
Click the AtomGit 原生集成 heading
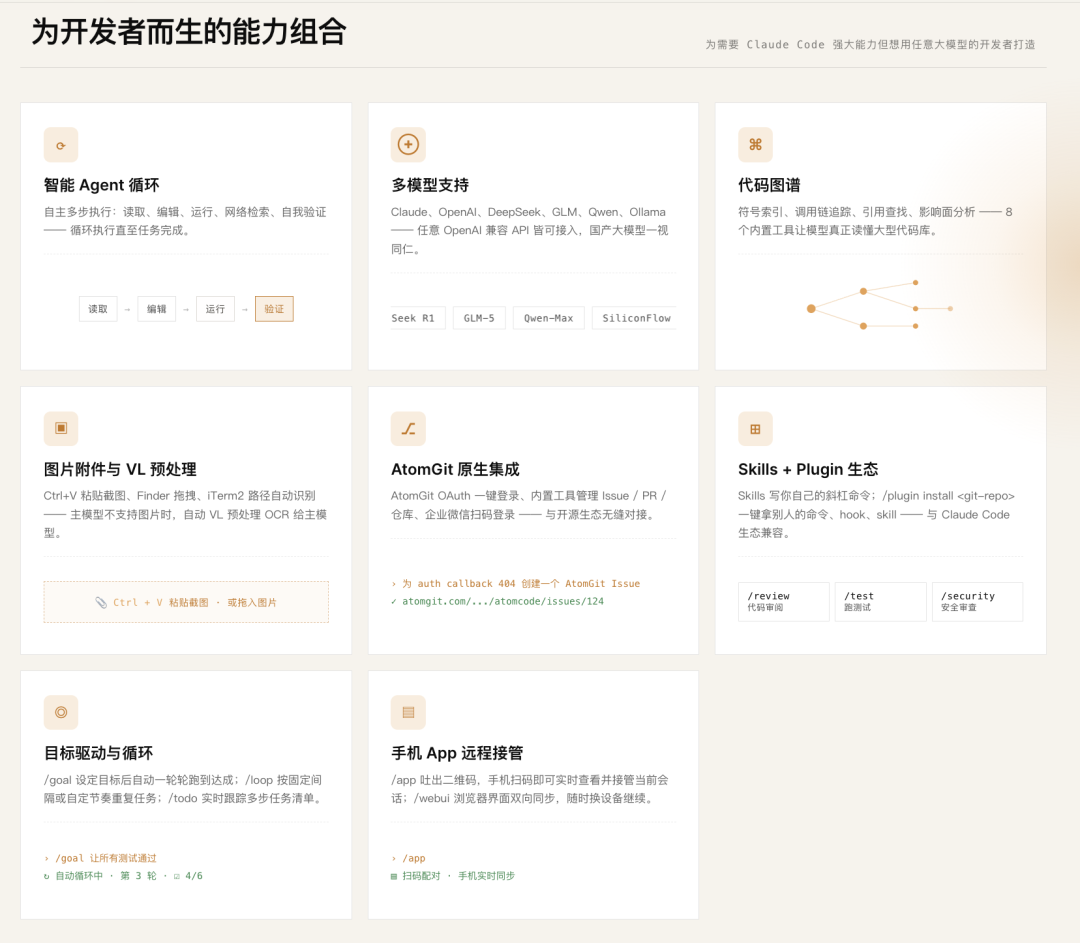pos(455,470)
